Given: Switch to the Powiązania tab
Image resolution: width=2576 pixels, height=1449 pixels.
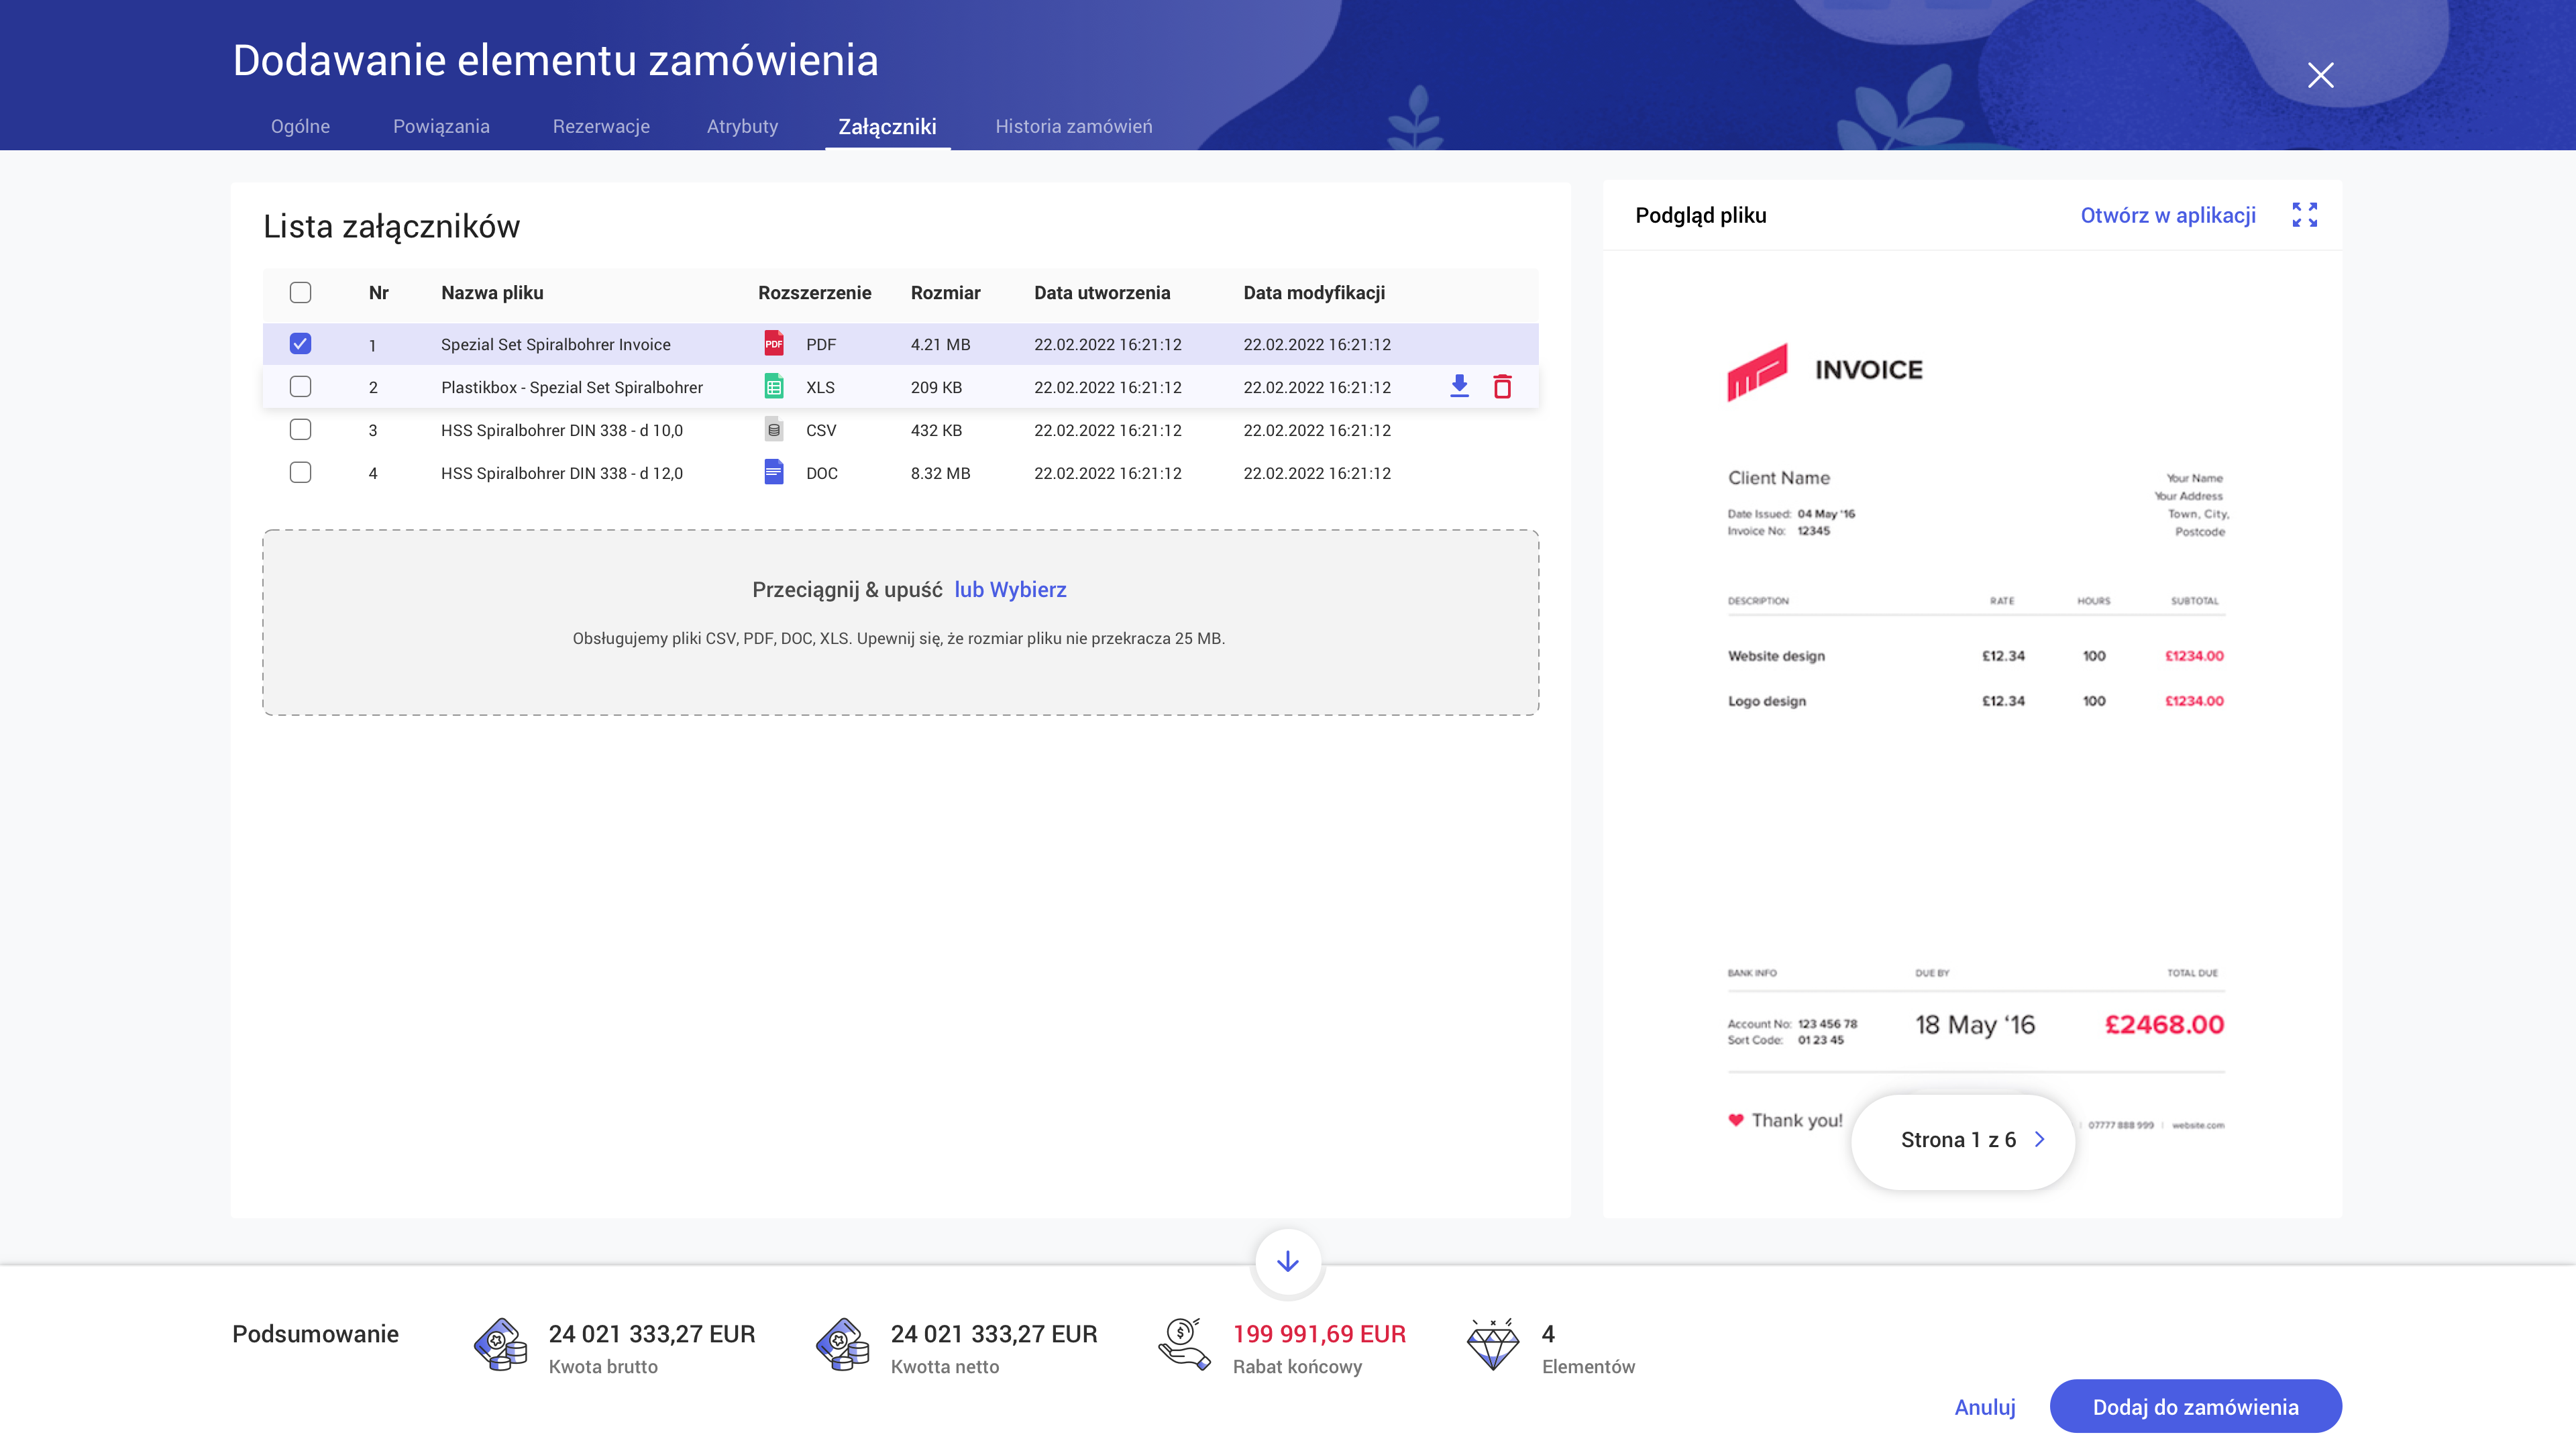Looking at the screenshot, I should point(441,126).
